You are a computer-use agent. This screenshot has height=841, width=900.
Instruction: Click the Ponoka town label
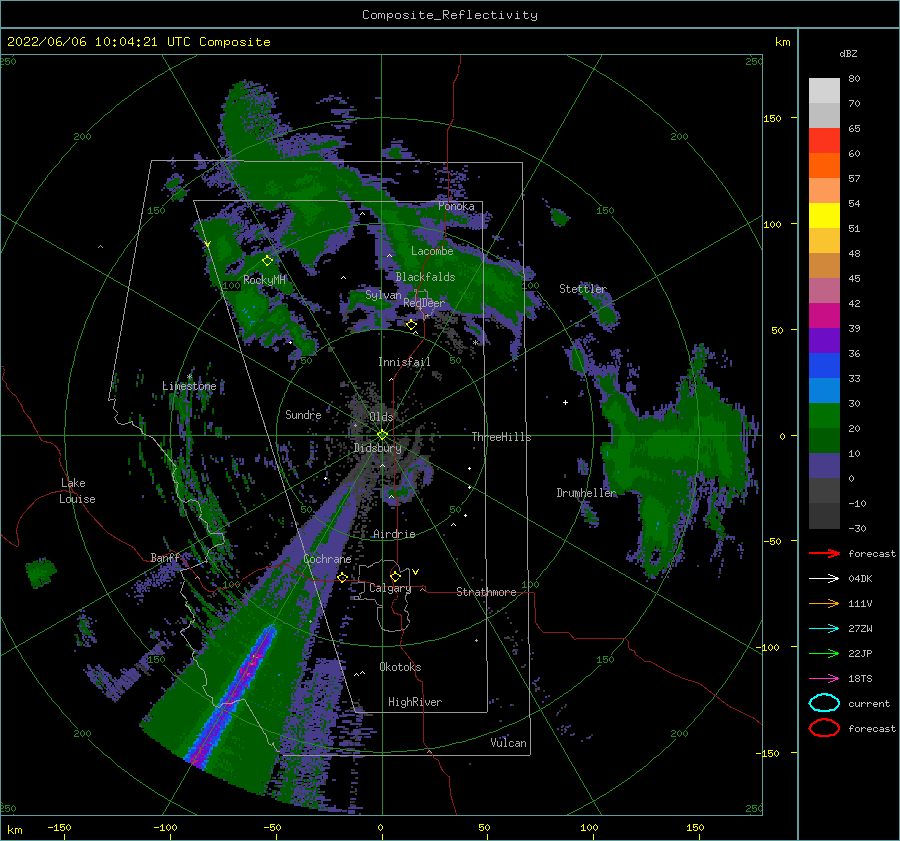point(456,206)
